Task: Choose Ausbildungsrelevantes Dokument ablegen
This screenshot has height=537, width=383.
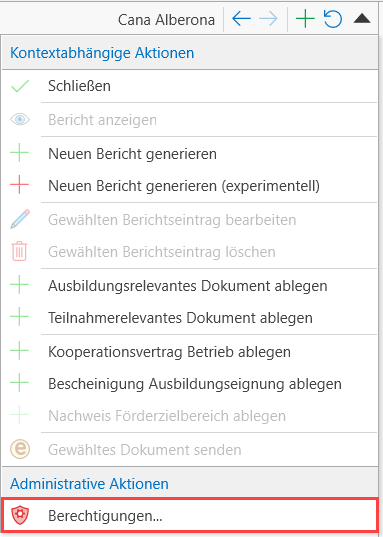Action: [189, 286]
